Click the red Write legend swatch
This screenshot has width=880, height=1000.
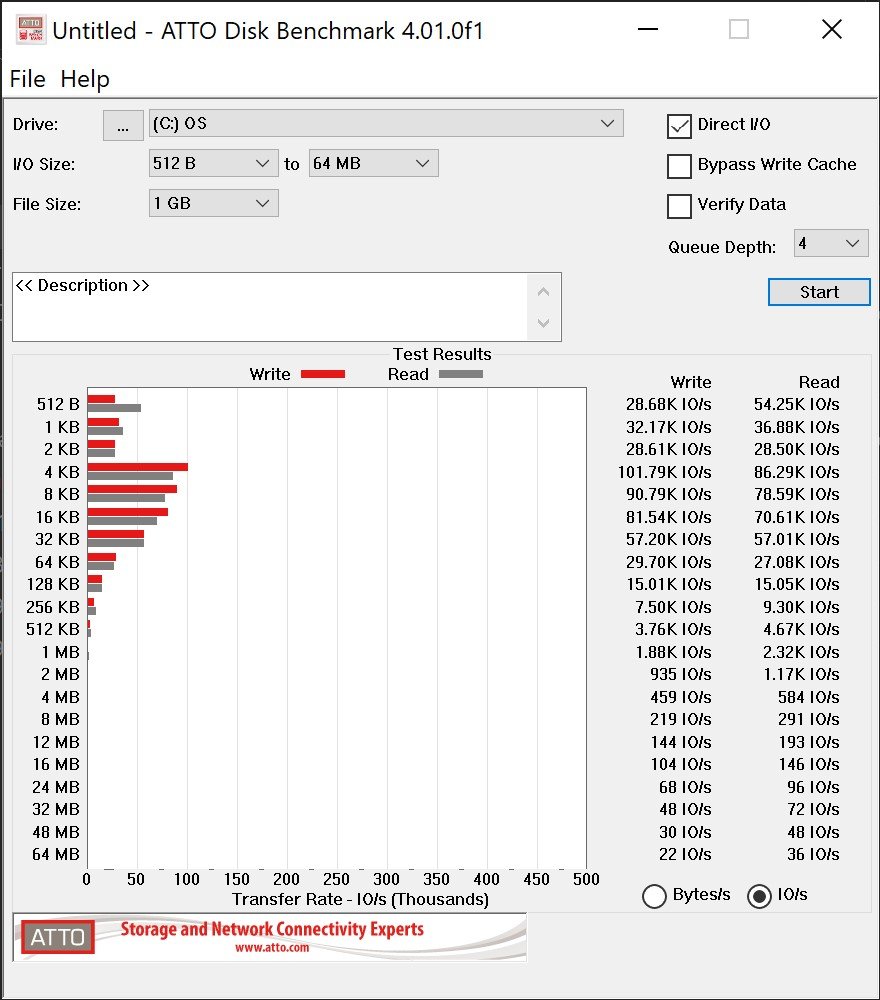323,374
